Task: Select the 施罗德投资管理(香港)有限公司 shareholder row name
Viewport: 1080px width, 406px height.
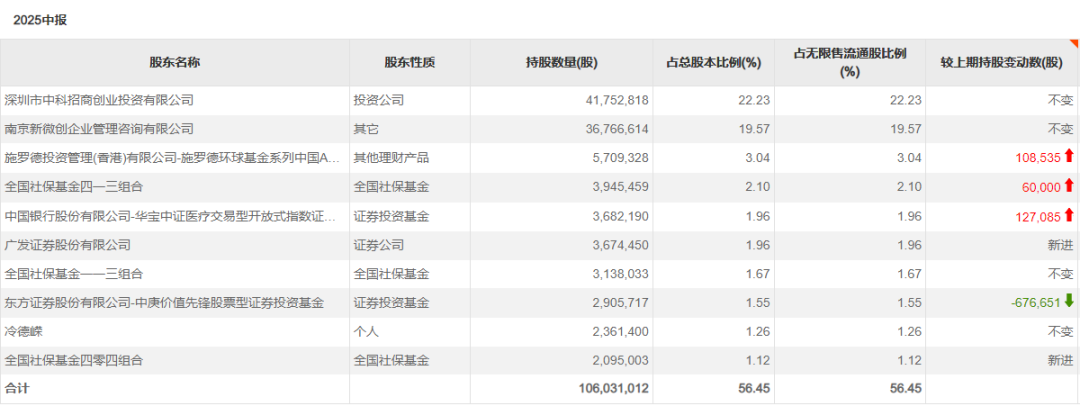Action: 172,158
